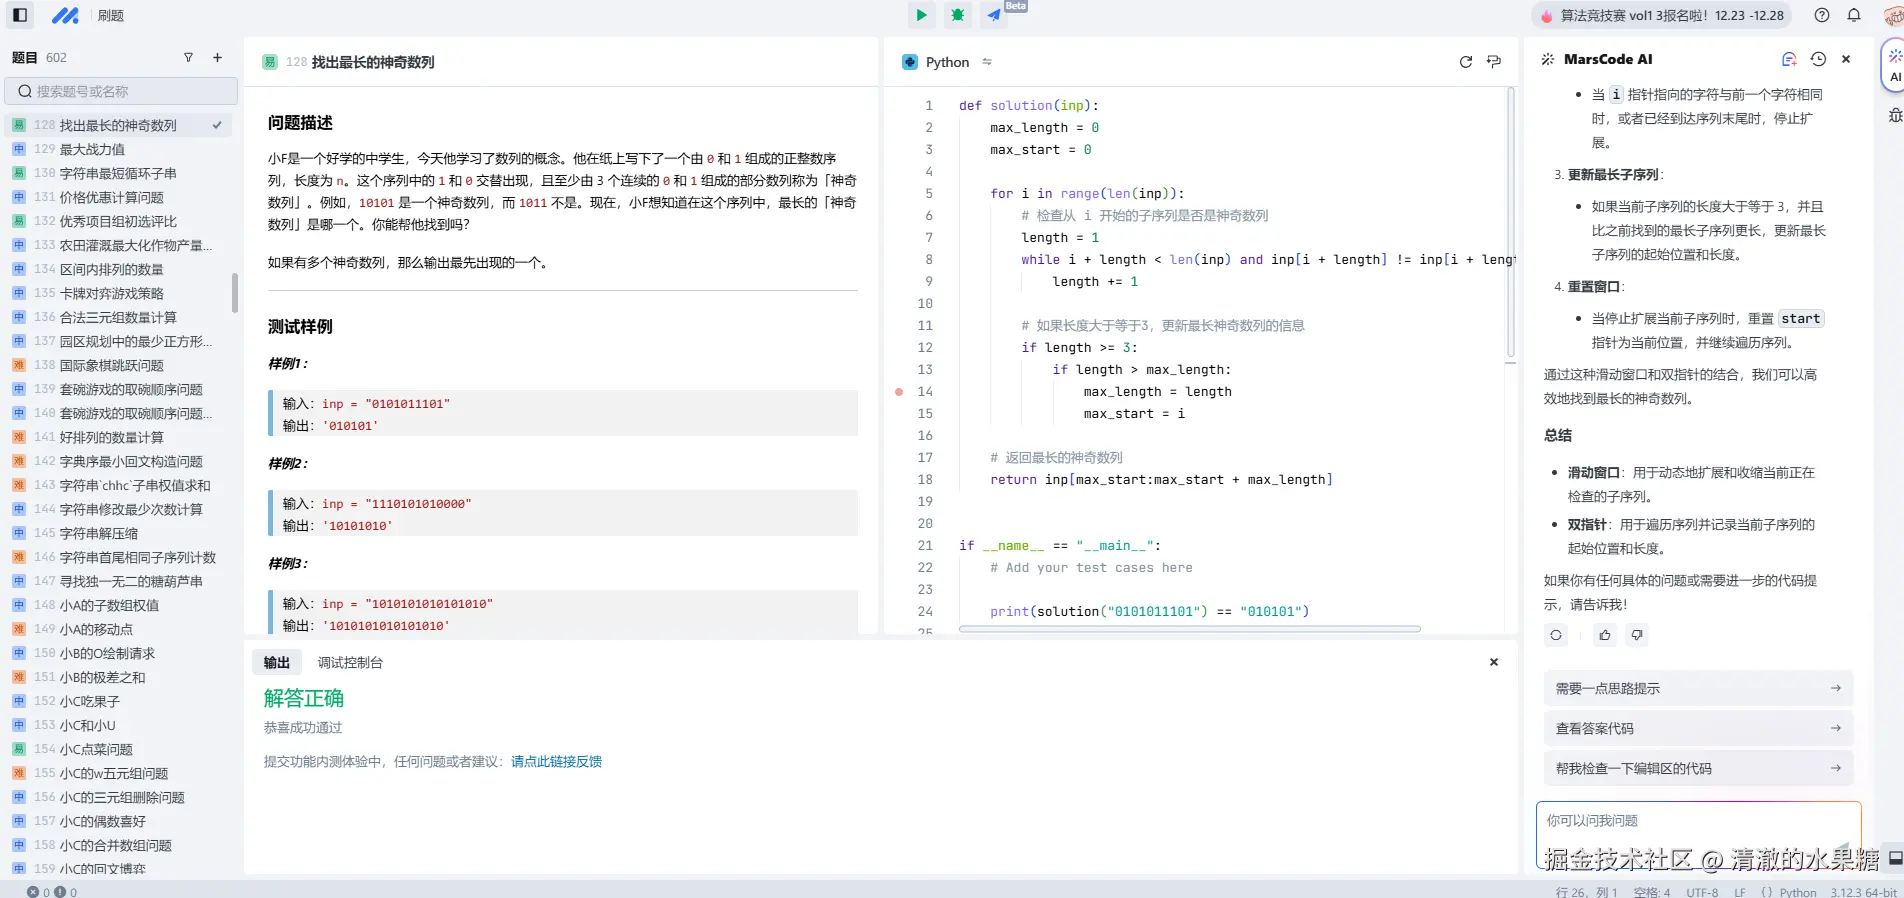Reset editor code with the refresh icon
The width and height of the screenshot is (1904, 898).
1465,62
